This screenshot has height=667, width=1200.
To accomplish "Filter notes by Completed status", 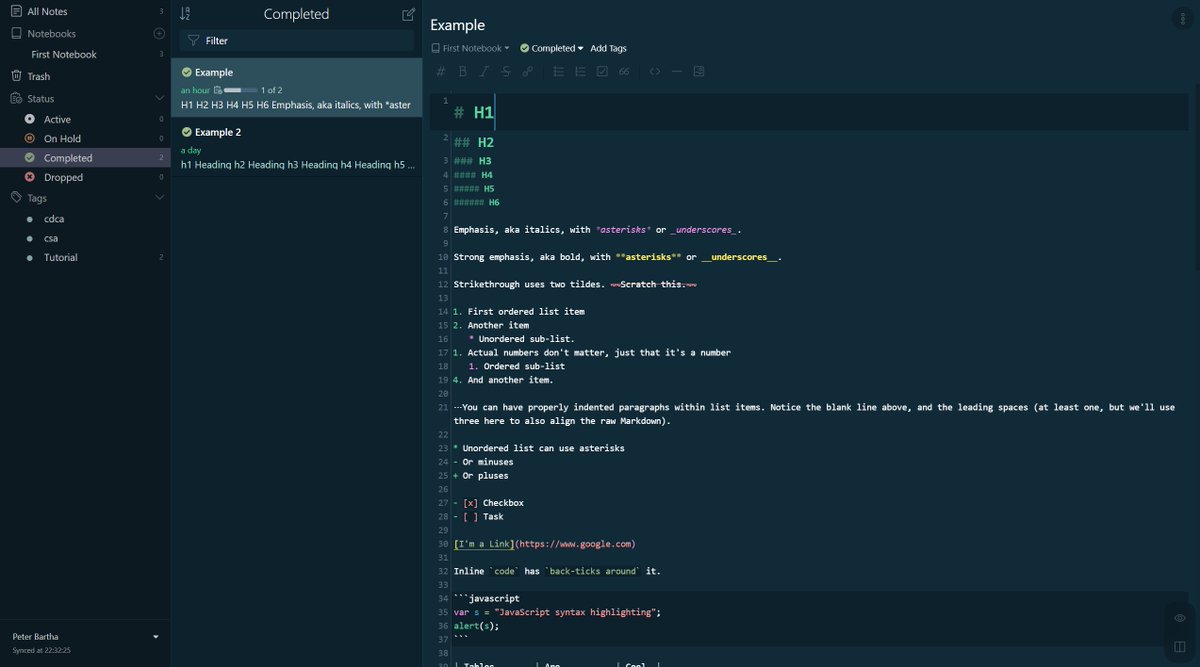I will [x=85, y=158].
